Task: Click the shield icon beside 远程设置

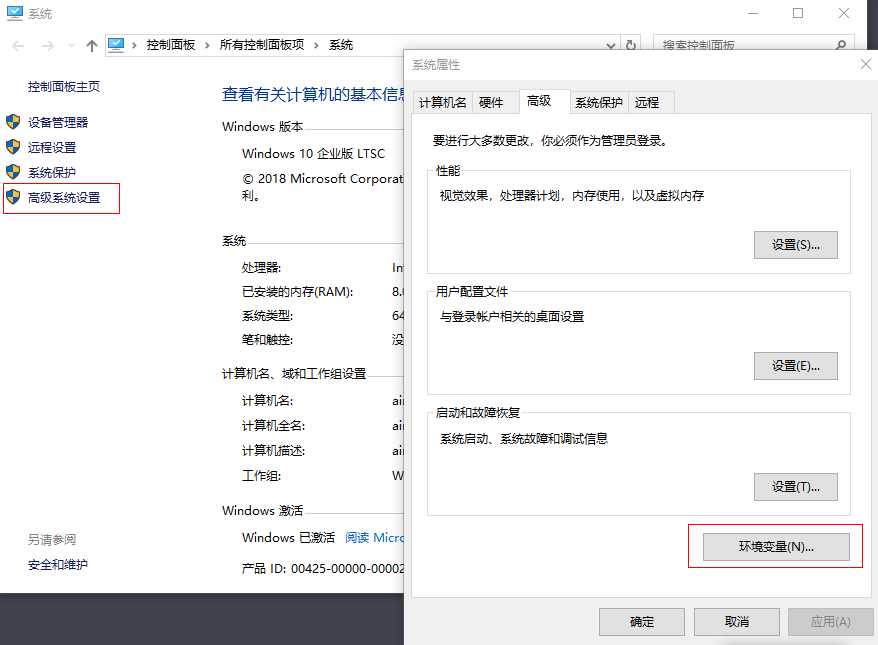Action: pos(13,147)
